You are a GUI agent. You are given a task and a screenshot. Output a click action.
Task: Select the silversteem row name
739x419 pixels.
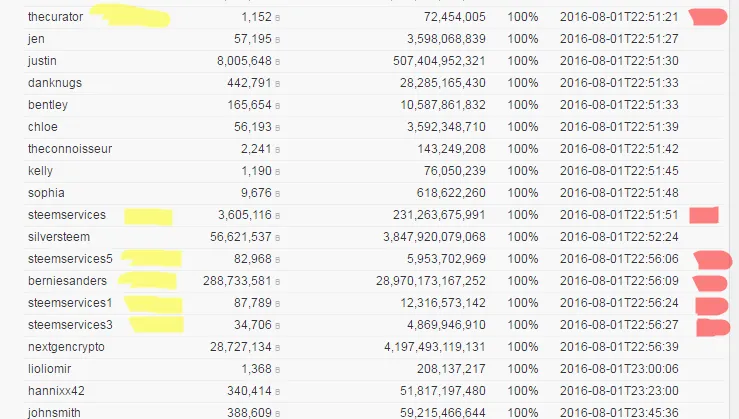coord(59,237)
